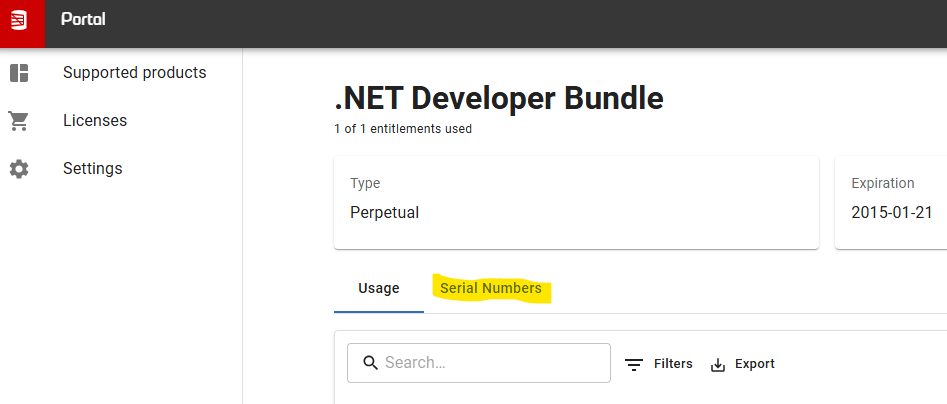Image resolution: width=947 pixels, height=404 pixels.
Task: Click into the Search input field
Action: click(x=478, y=363)
